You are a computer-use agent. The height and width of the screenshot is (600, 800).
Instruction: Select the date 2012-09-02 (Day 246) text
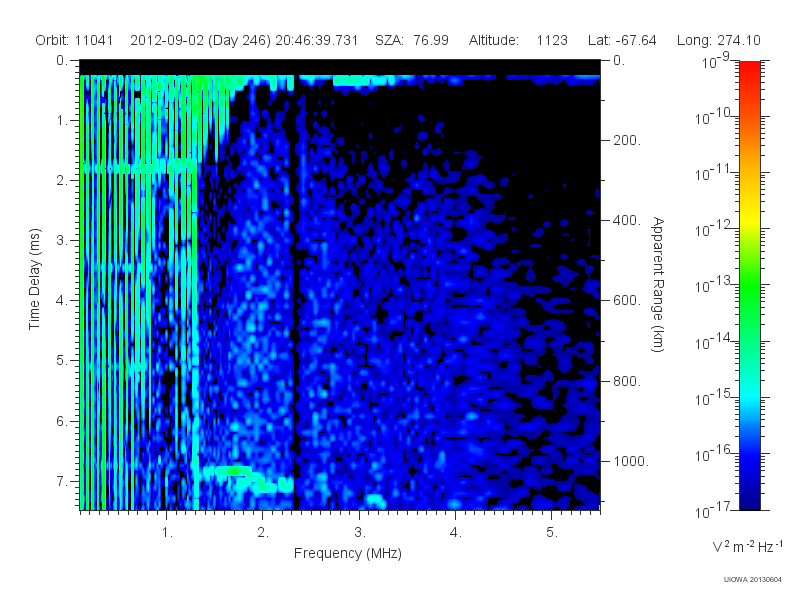point(201,40)
